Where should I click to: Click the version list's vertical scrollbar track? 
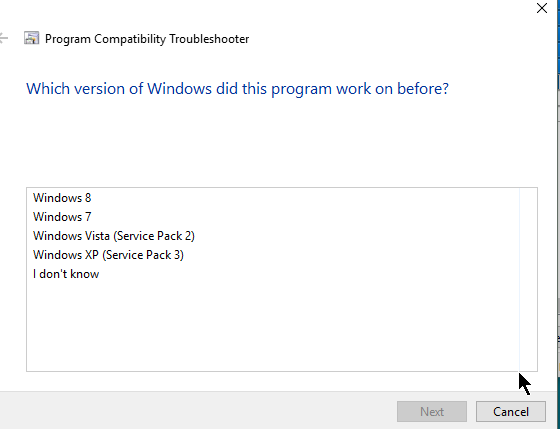[528, 279]
